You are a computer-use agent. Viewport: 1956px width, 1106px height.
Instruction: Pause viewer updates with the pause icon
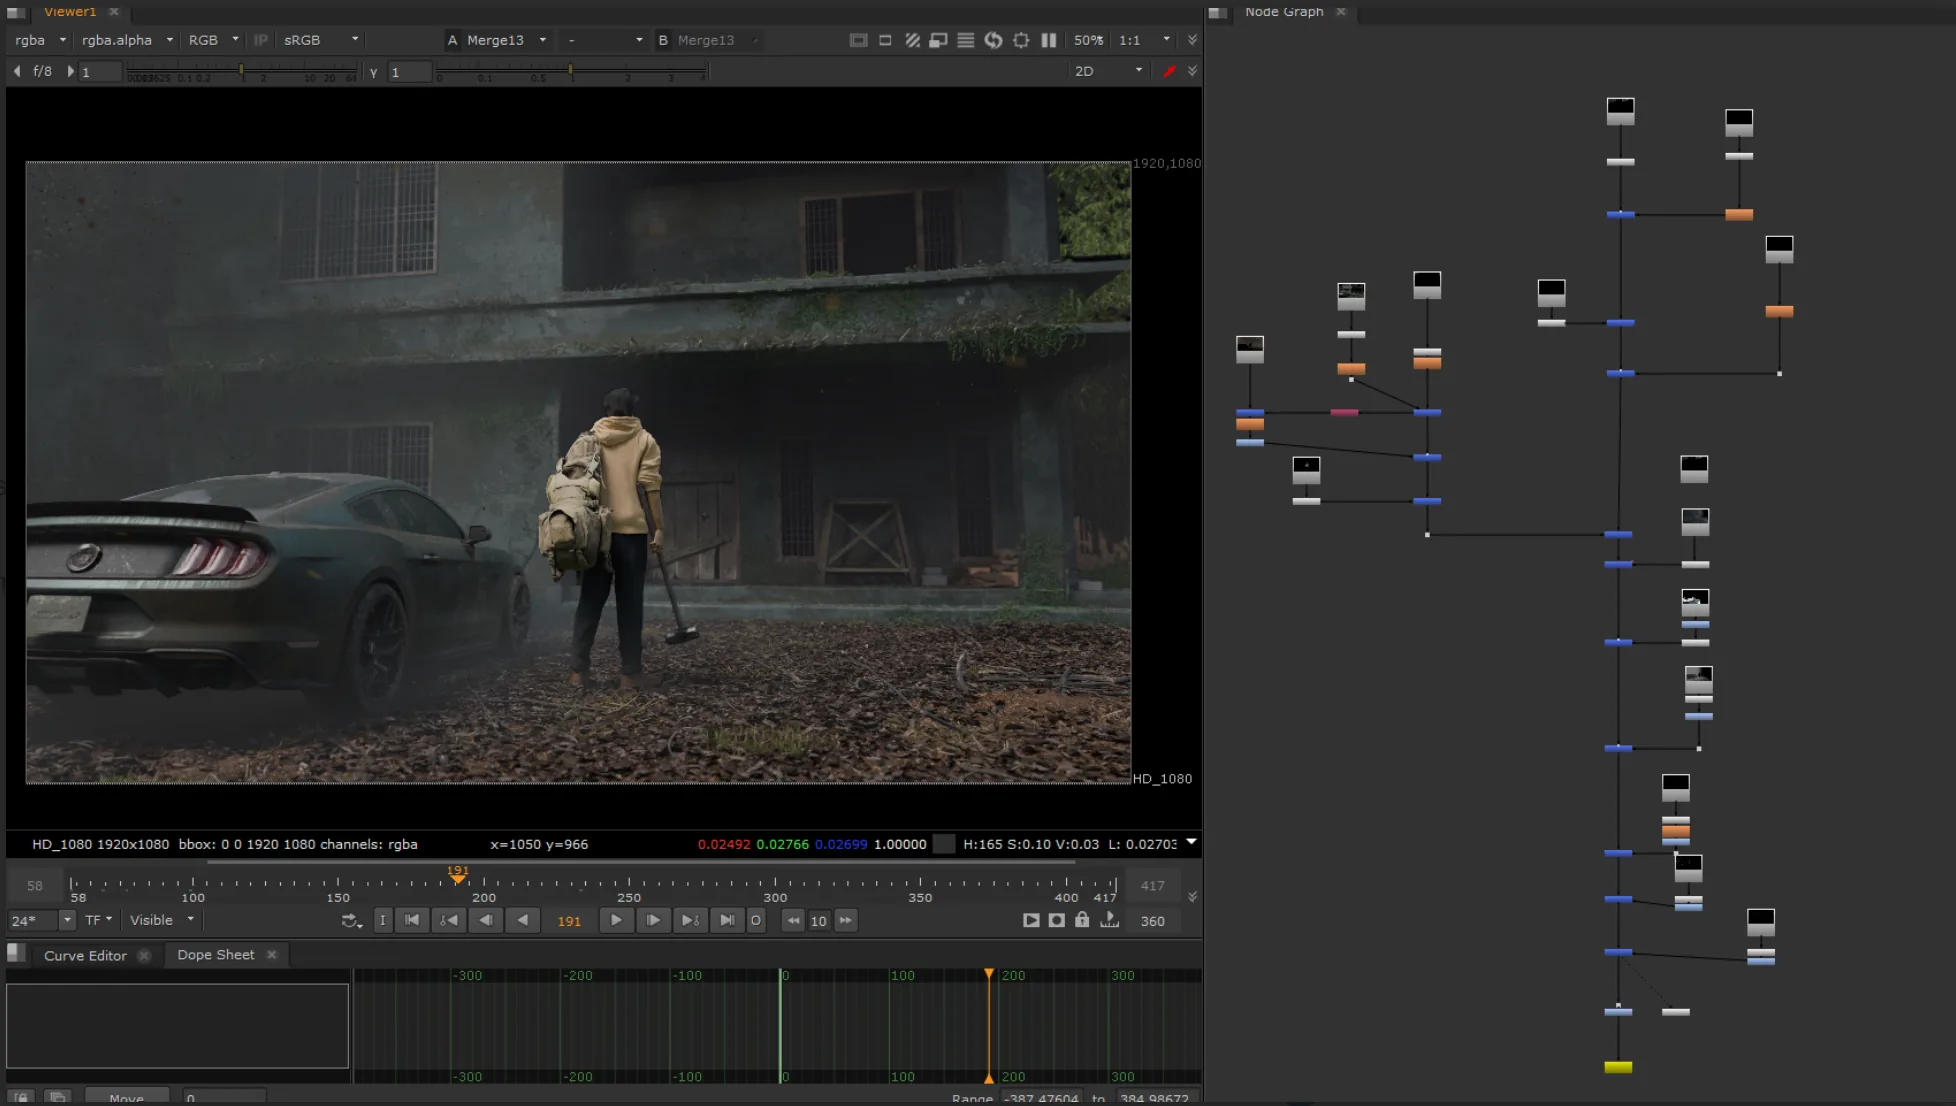[x=1048, y=40]
